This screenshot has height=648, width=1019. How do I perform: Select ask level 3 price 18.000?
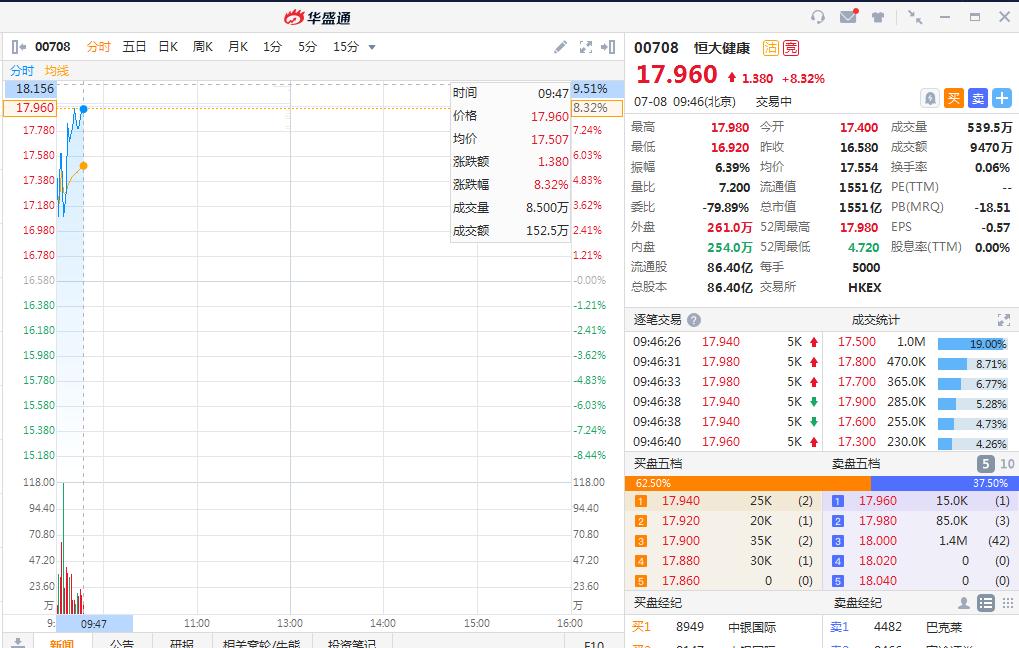(880, 541)
